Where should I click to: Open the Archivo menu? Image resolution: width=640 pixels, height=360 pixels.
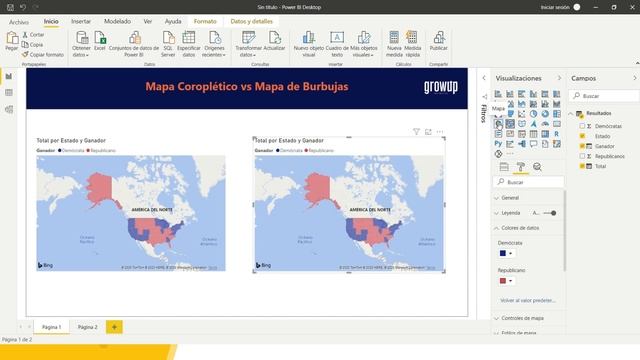[19, 22]
